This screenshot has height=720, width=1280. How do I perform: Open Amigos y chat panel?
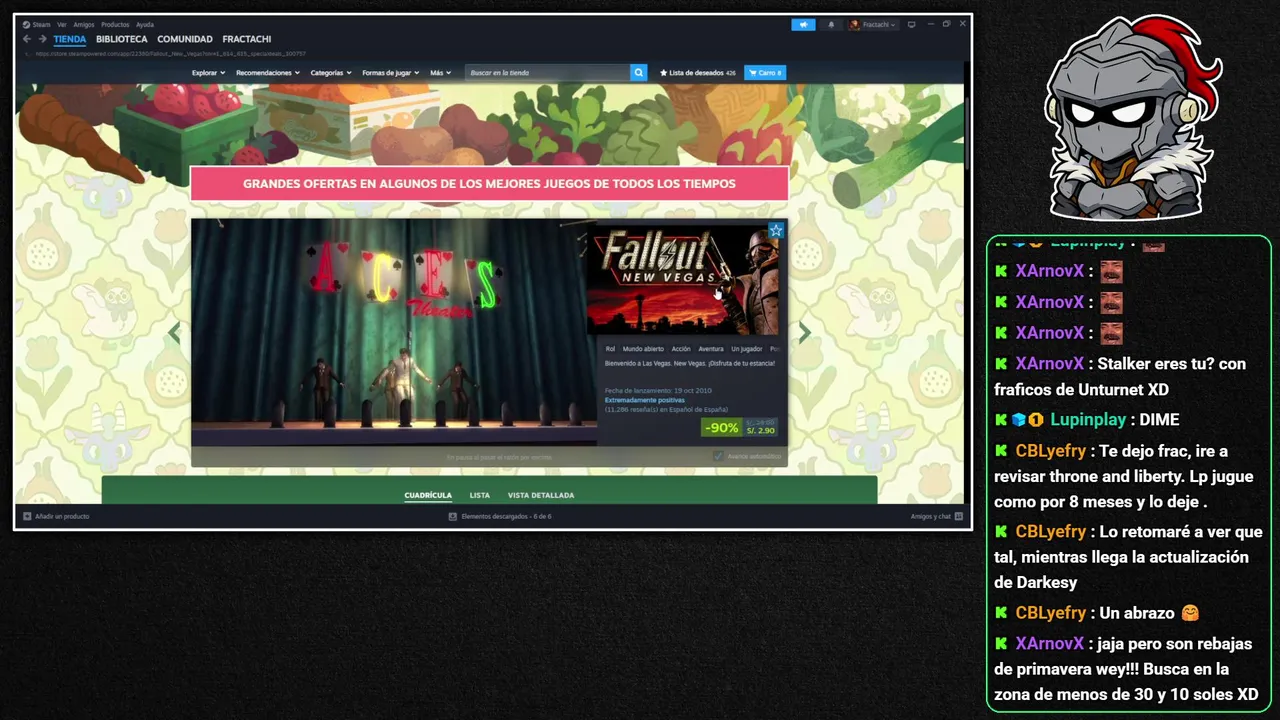(x=936, y=516)
